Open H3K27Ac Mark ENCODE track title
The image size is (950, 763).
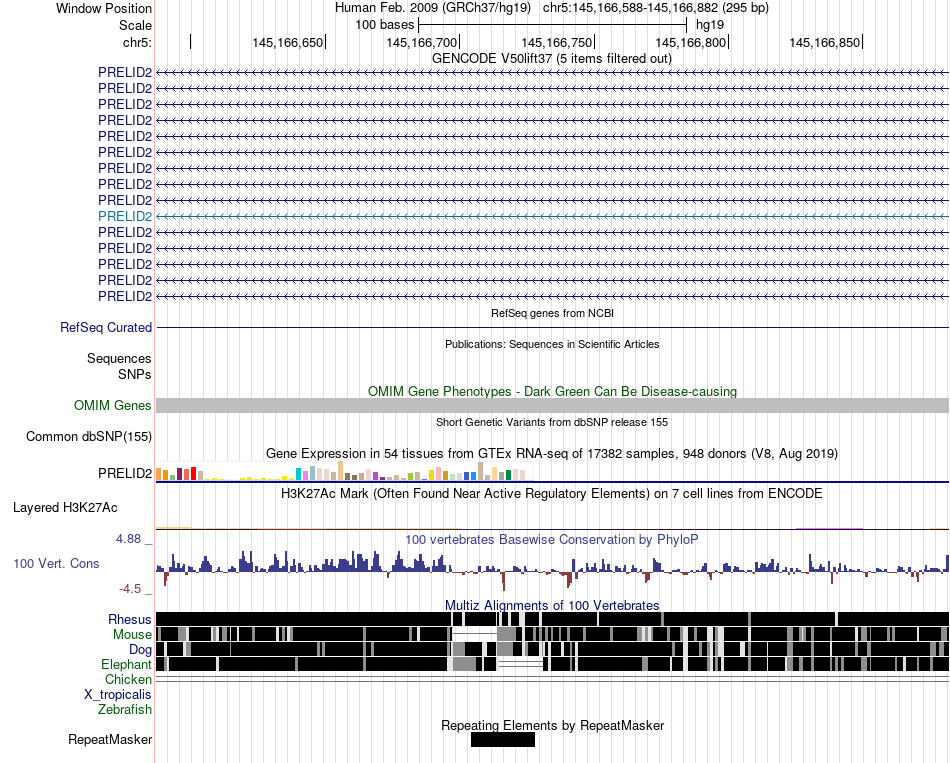pos(552,493)
